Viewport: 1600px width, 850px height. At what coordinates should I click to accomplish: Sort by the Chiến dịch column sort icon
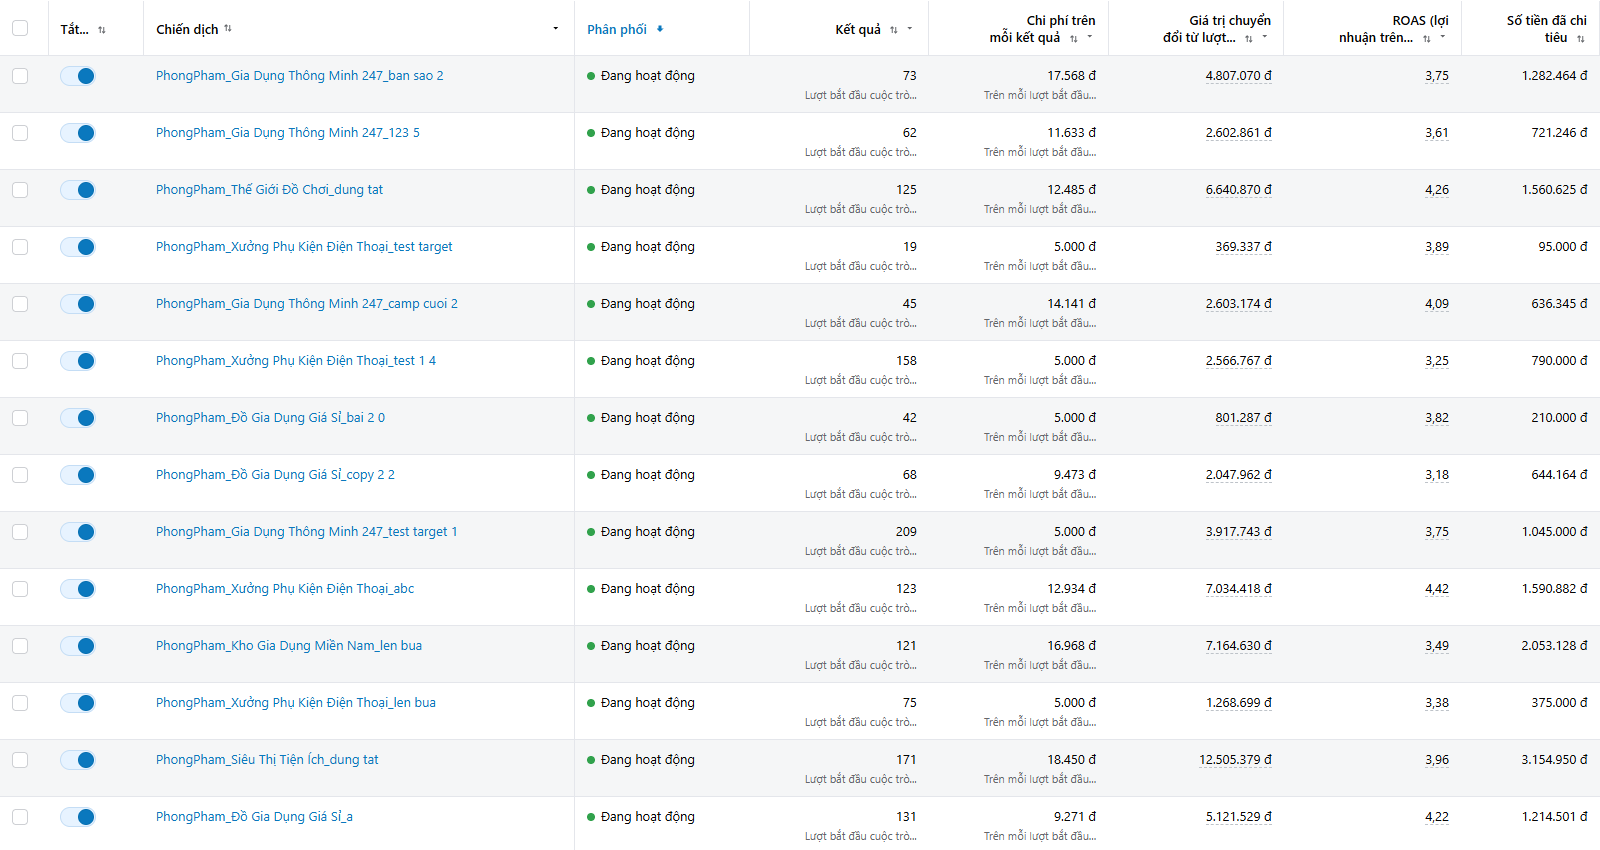pos(228,29)
